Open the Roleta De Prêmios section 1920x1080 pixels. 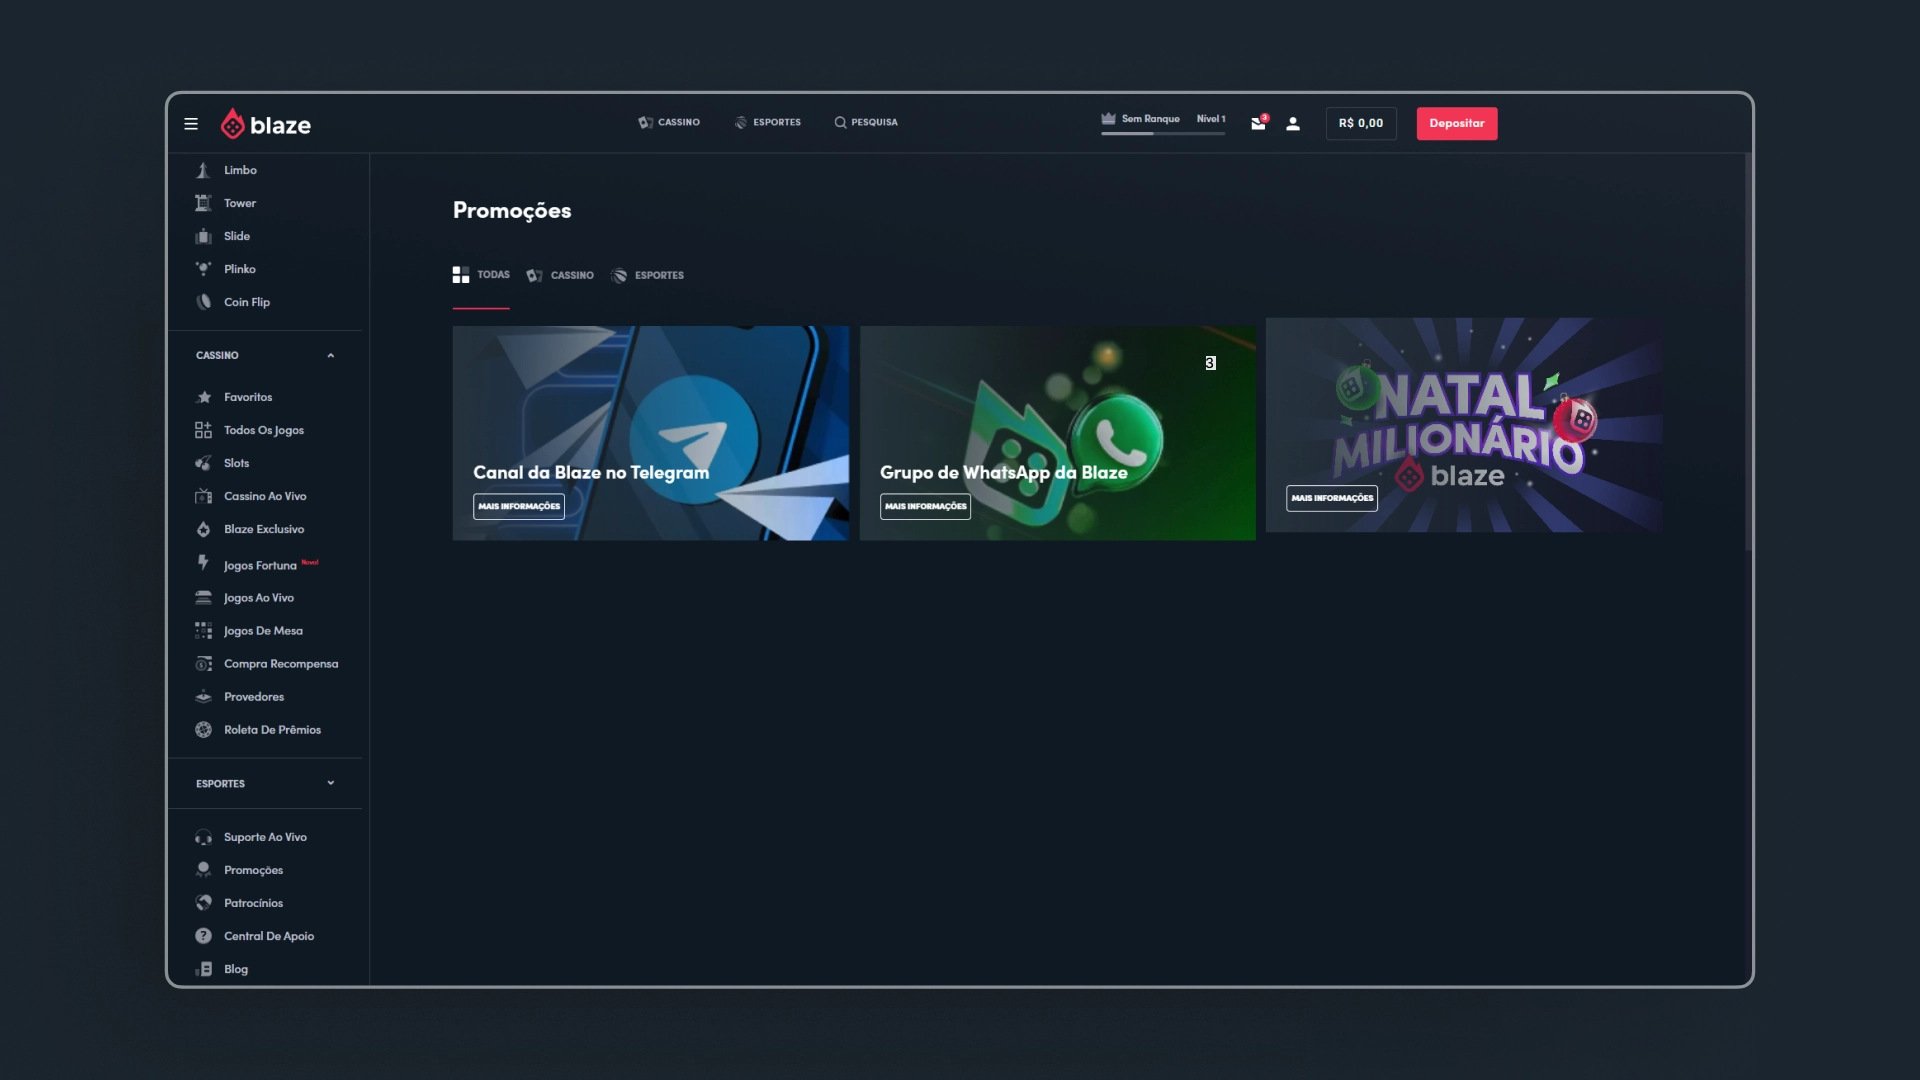204,729
